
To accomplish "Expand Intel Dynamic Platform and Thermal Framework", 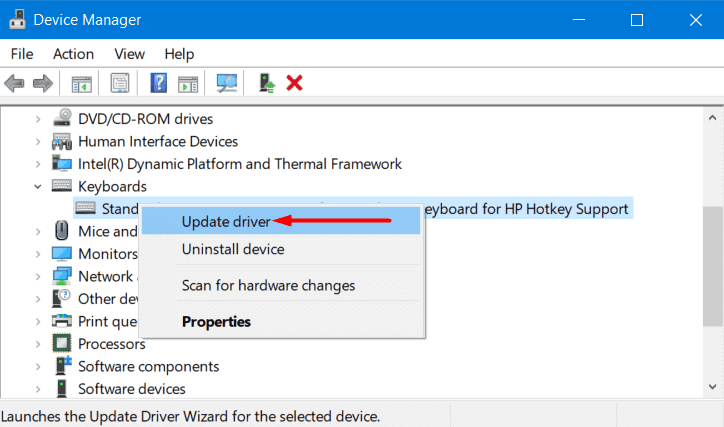I will (38, 164).
